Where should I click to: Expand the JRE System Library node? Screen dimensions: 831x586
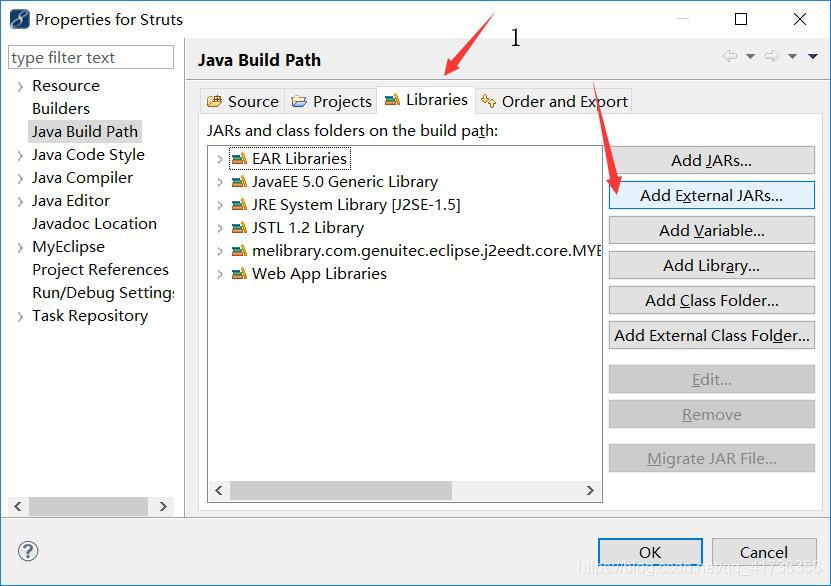point(220,205)
